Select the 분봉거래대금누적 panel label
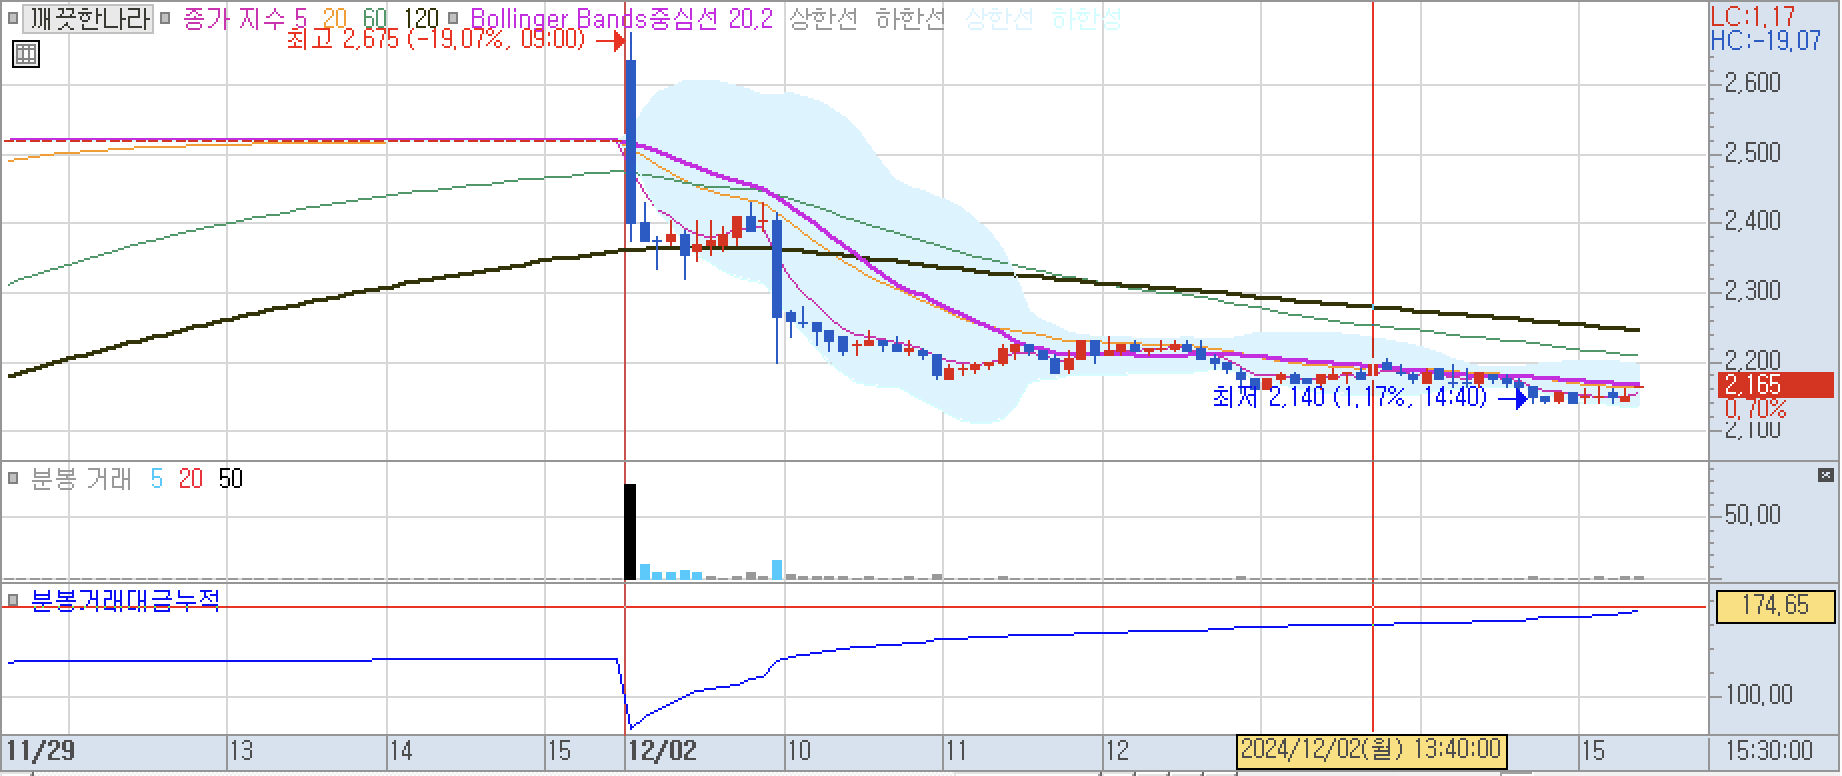This screenshot has height=776, width=1842. click(126, 599)
